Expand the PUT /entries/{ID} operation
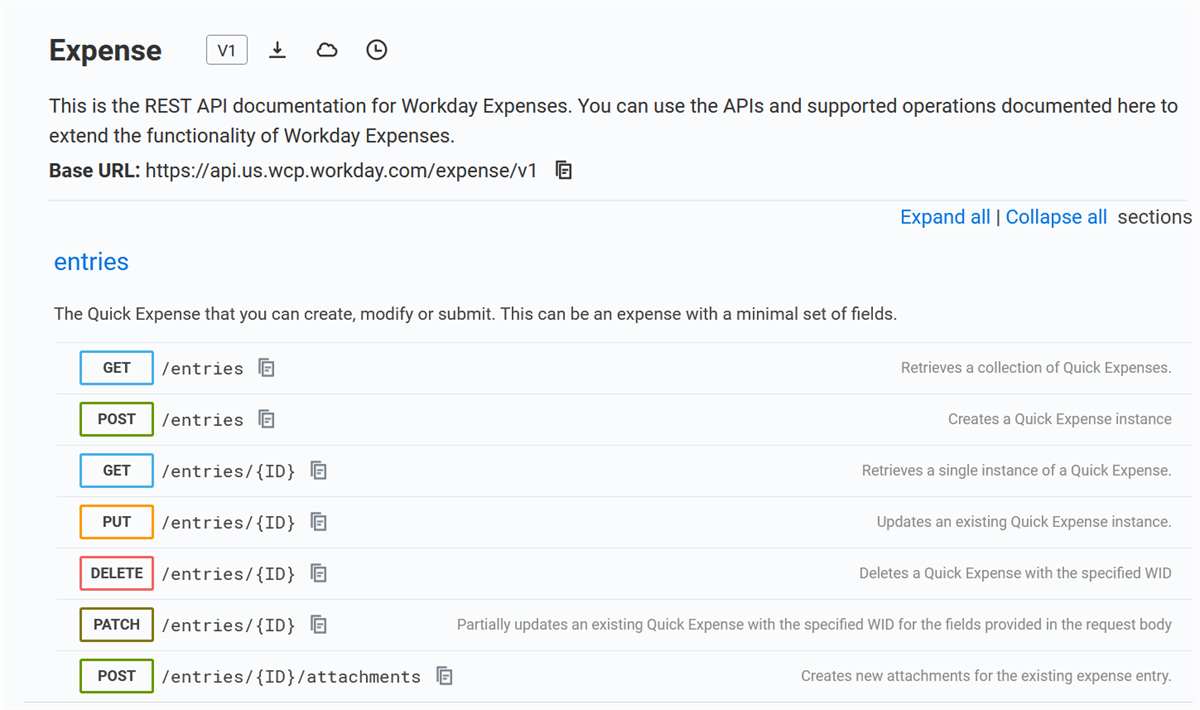This screenshot has height=710, width=1200. (626, 522)
